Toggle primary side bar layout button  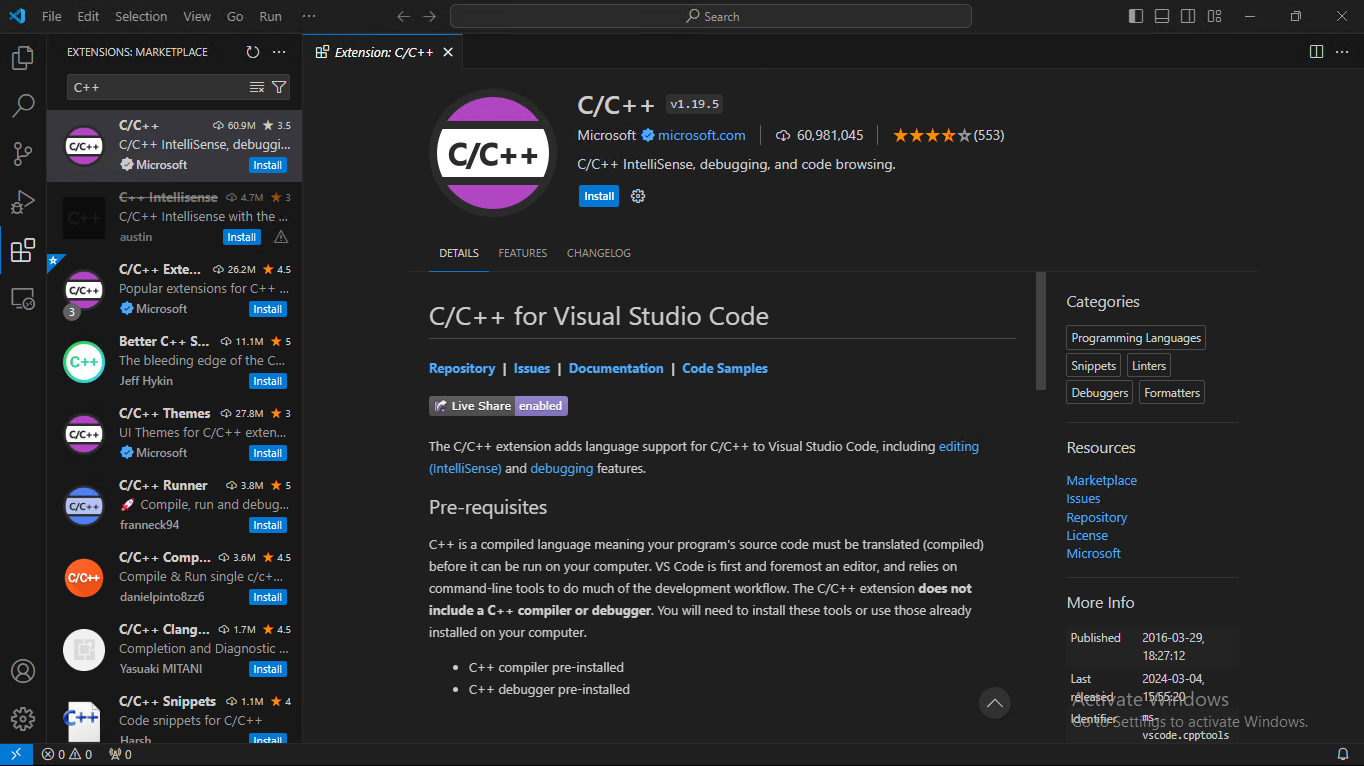[x=1136, y=16]
